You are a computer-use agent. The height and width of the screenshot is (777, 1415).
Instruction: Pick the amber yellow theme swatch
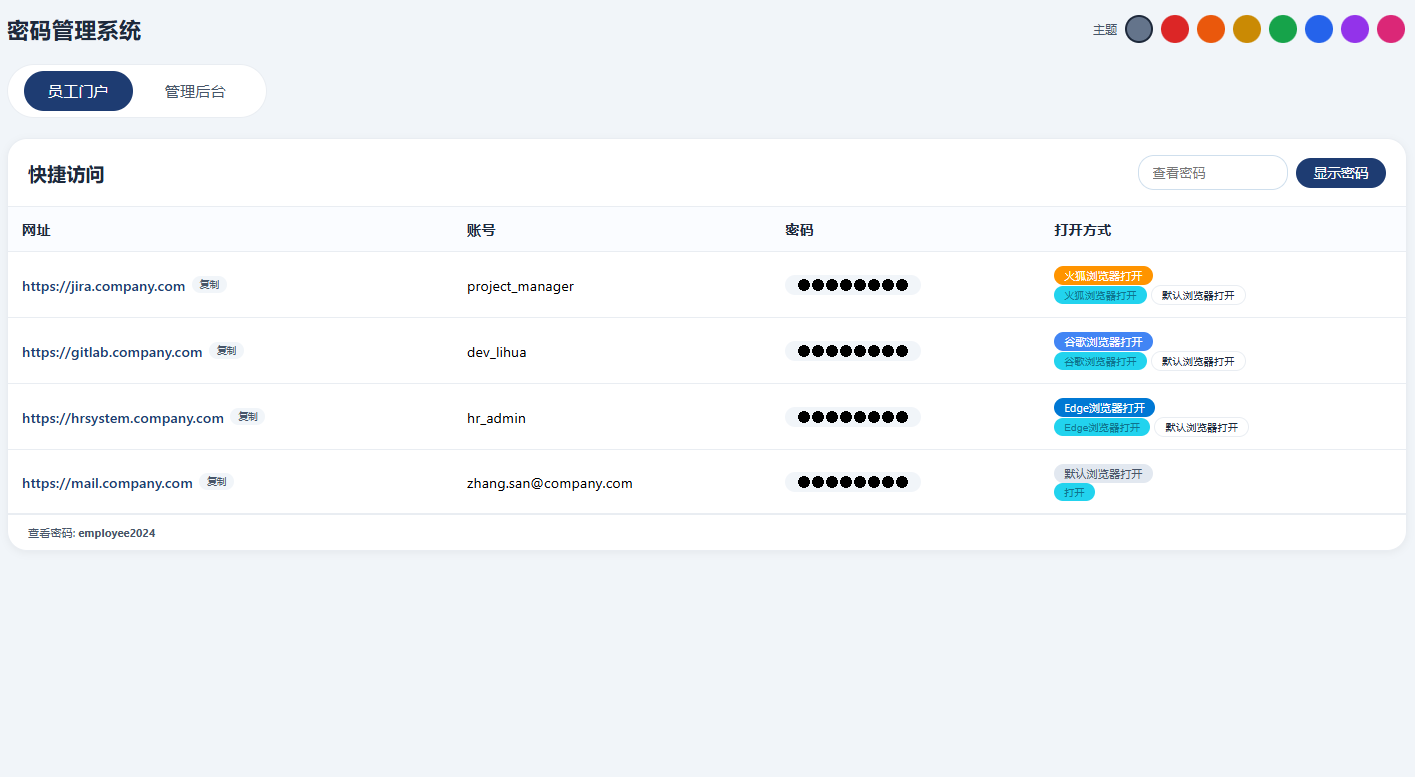point(1247,29)
